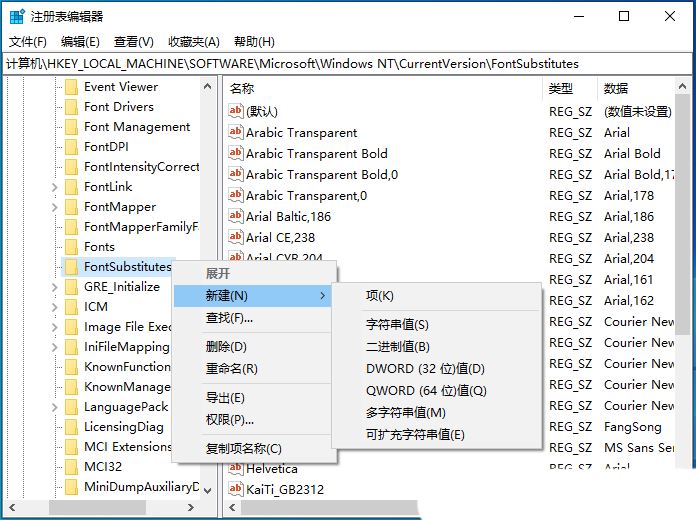The width and height of the screenshot is (696, 520).
Task: Expand the Image File Exec tree node
Action: 55,327
